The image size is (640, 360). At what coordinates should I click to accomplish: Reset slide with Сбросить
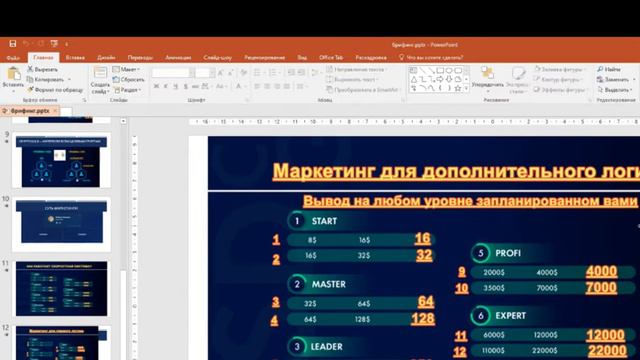[x=129, y=80]
